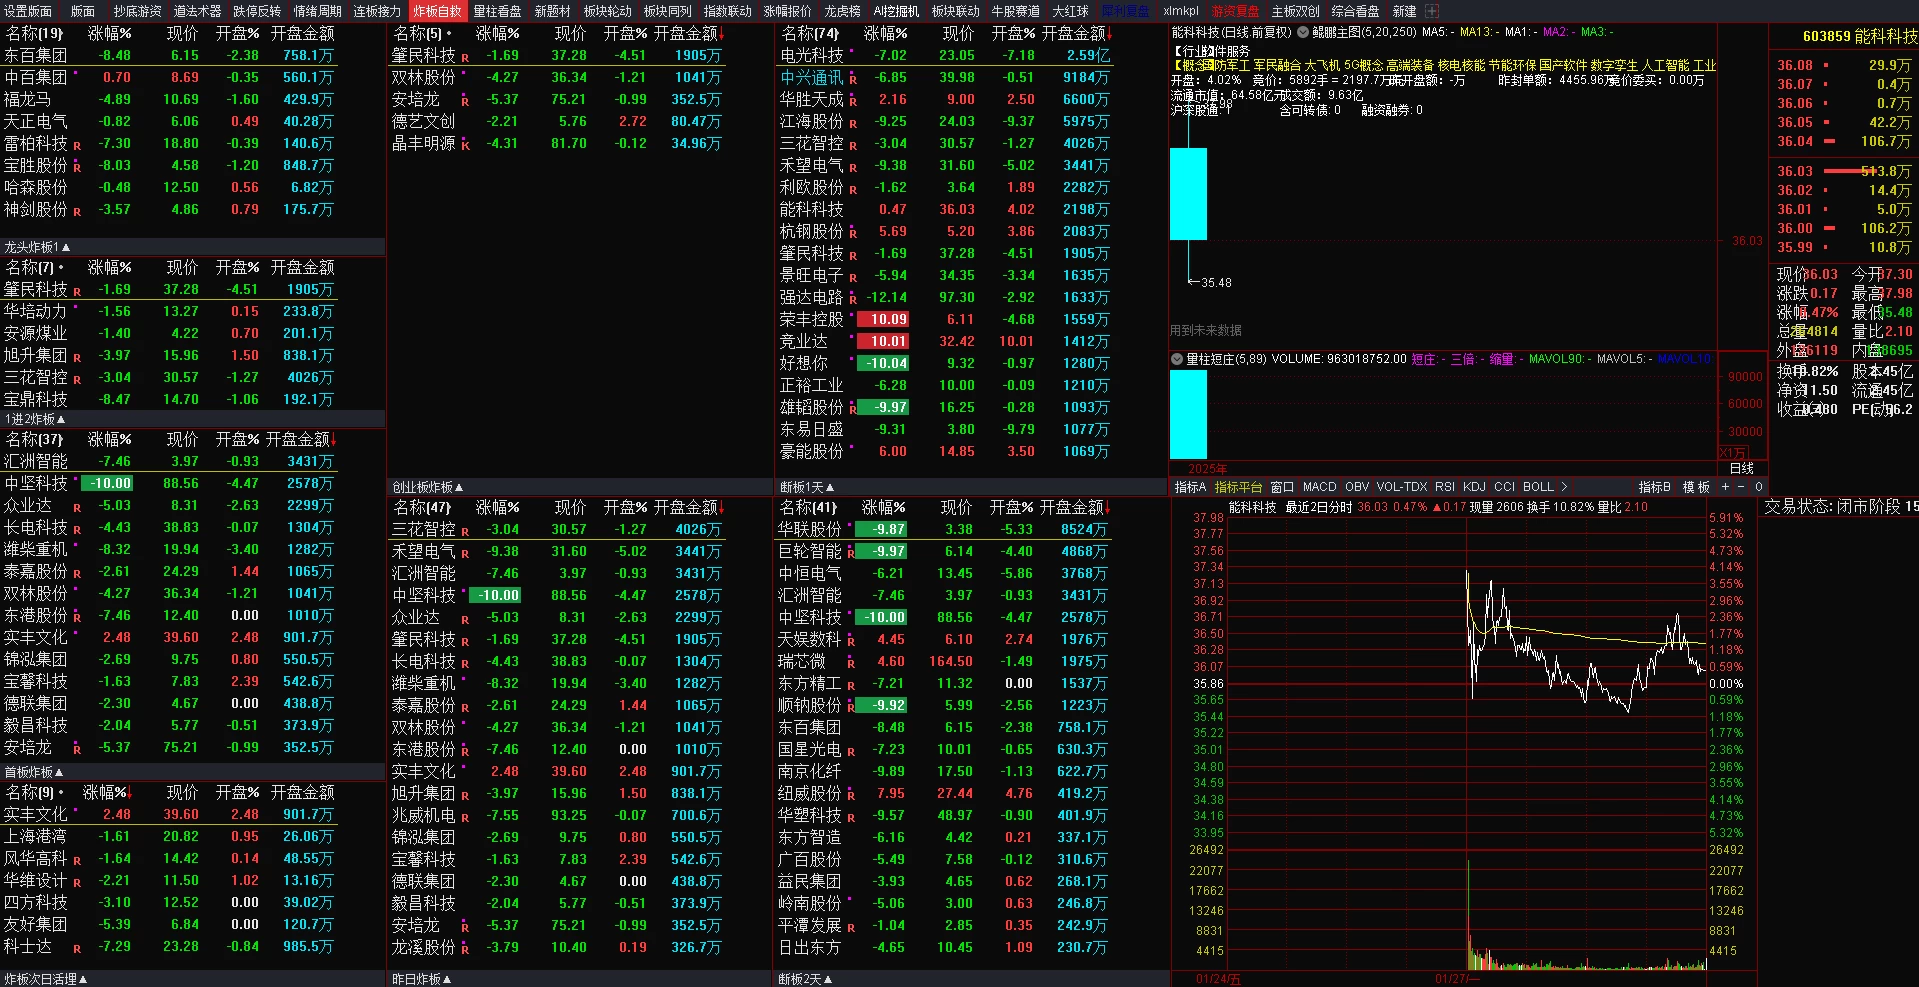1919x987 pixels.
Task: Click the plus zoom icon in indicator bar
Action: tap(1725, 487)
